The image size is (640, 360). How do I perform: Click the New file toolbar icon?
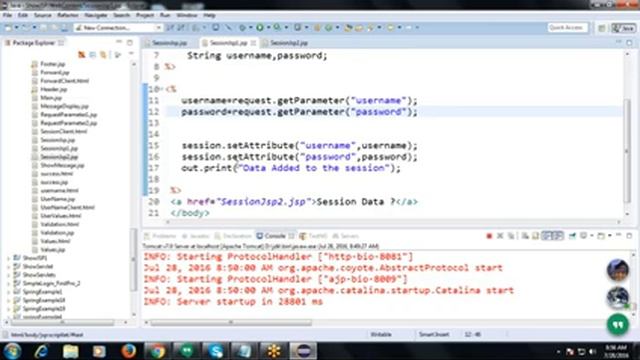coord(8,27)
